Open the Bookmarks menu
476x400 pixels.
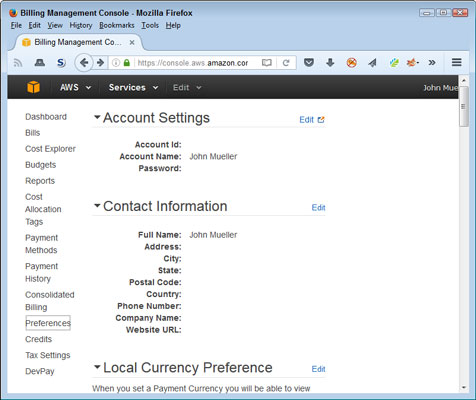(117, 25)
